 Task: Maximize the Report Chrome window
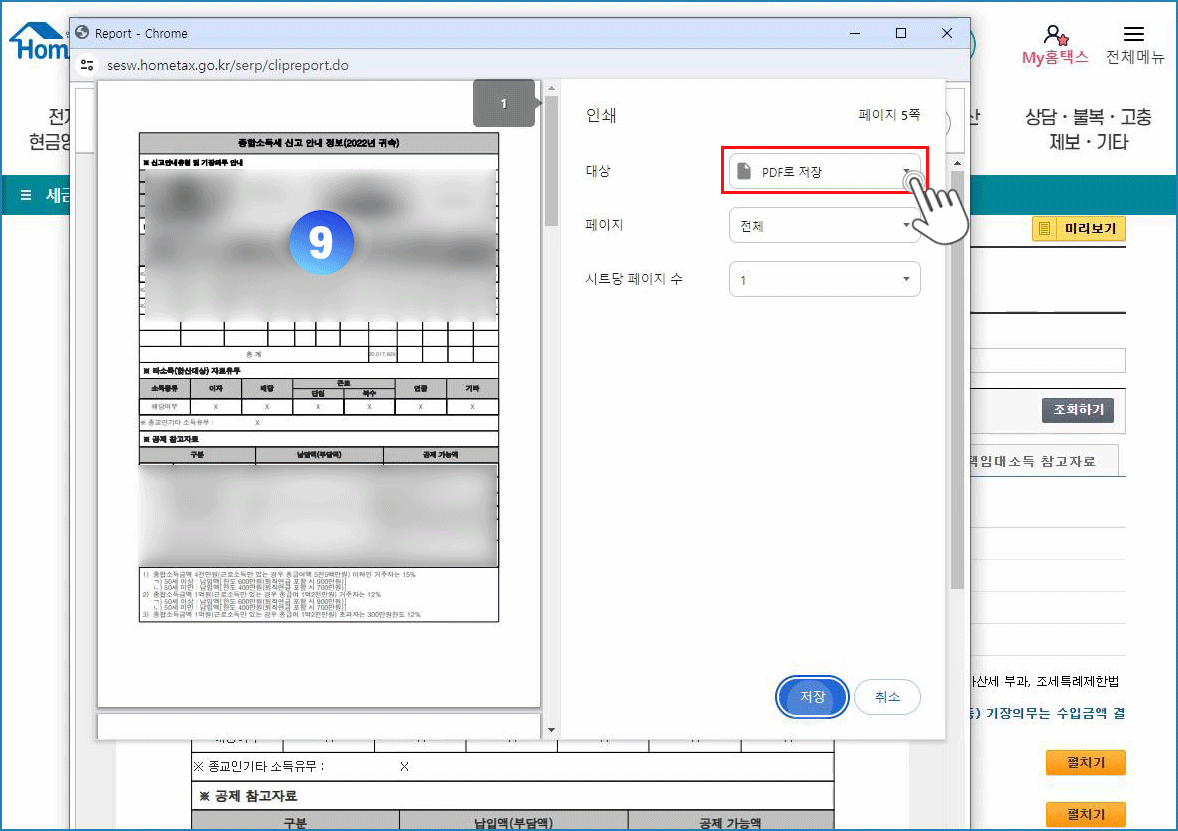click(x=901, y=33)
